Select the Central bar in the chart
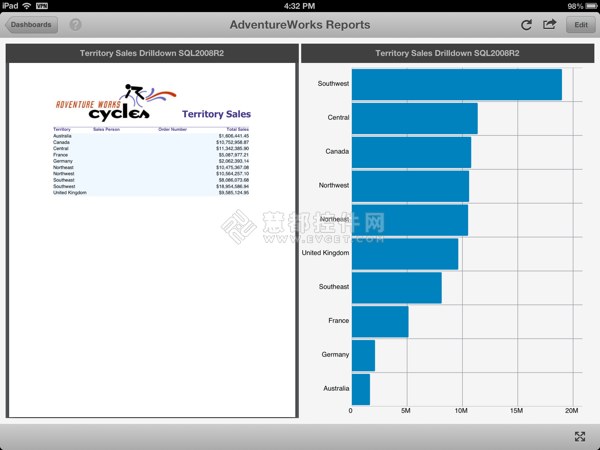600x450 pixels. tap(415, 119)
